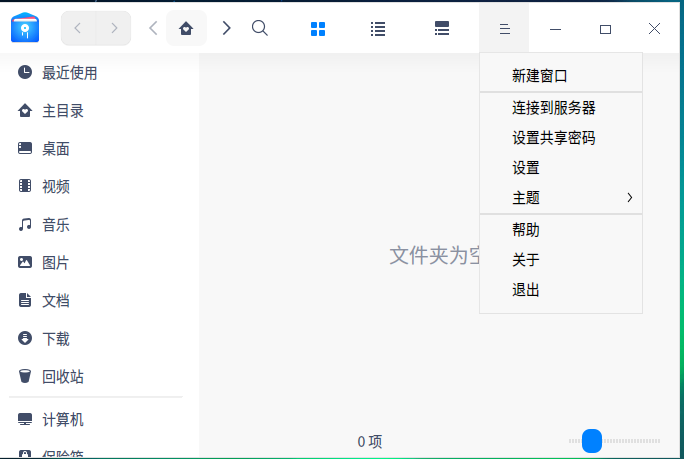Navigate to 回收站 in the sidebar
Viewport: 684px width, 459px height.
(62, 377)
